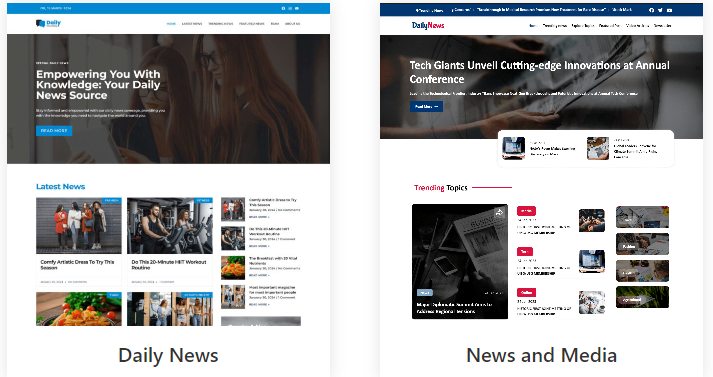Open the LATEST NEWS menu item
Screen dimensions: 713x377
pos(192,24)
